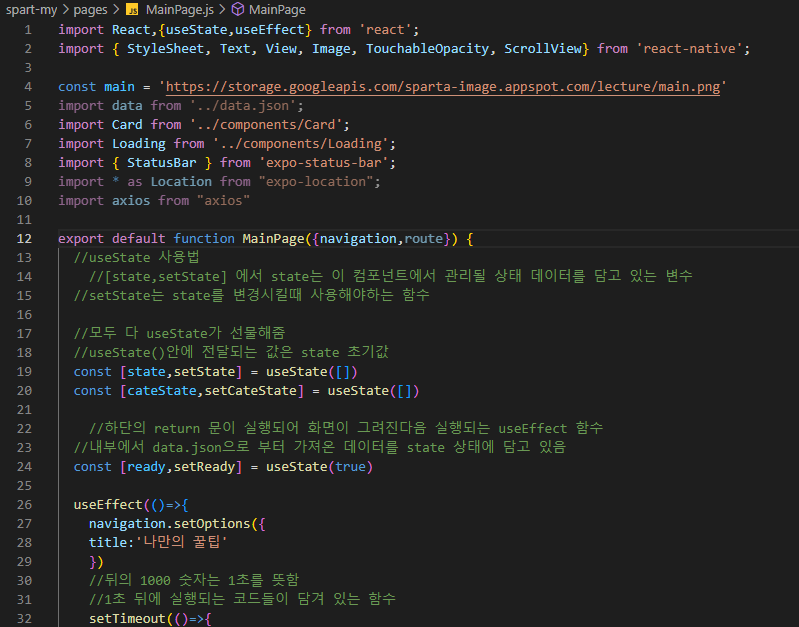Click 'useState' in the React import line

196,30
